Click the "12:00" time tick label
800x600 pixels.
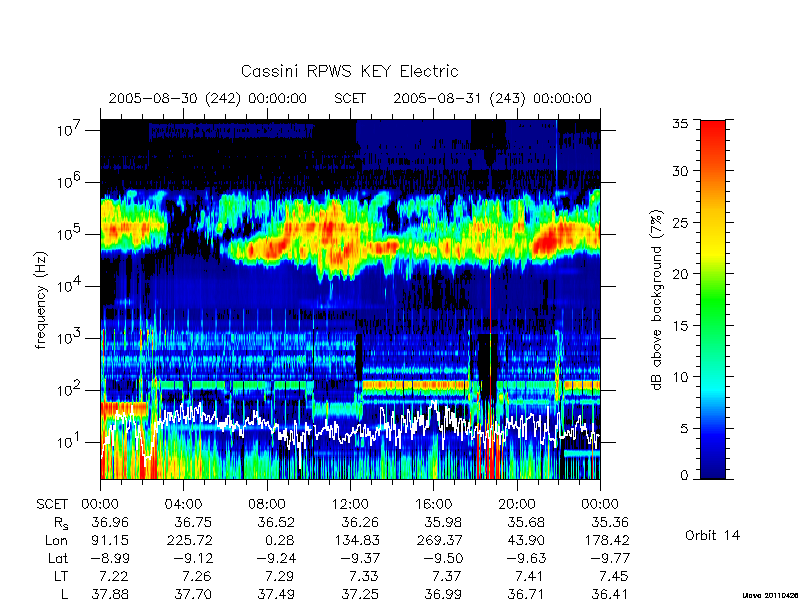pyautogui.click(x=349, y=504)
